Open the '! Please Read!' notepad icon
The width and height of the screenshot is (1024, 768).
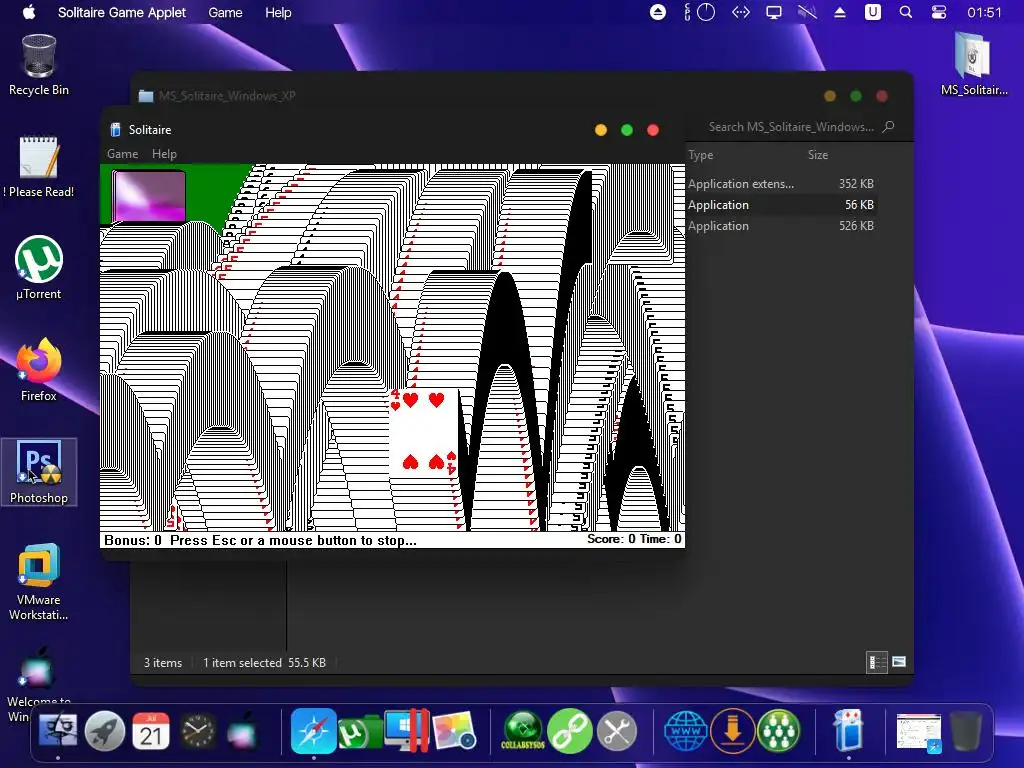[39, 167]
